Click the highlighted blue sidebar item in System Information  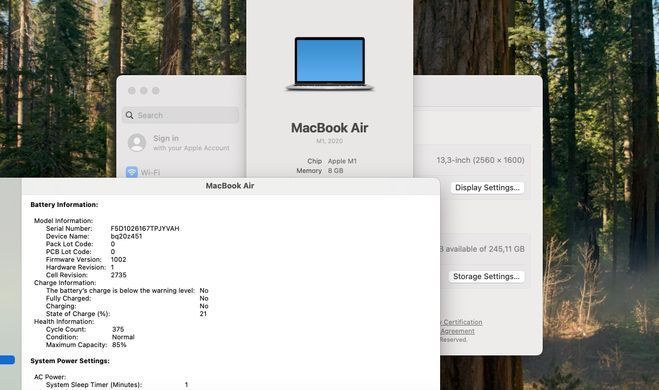pyautogui.click(x=7, y=360)
